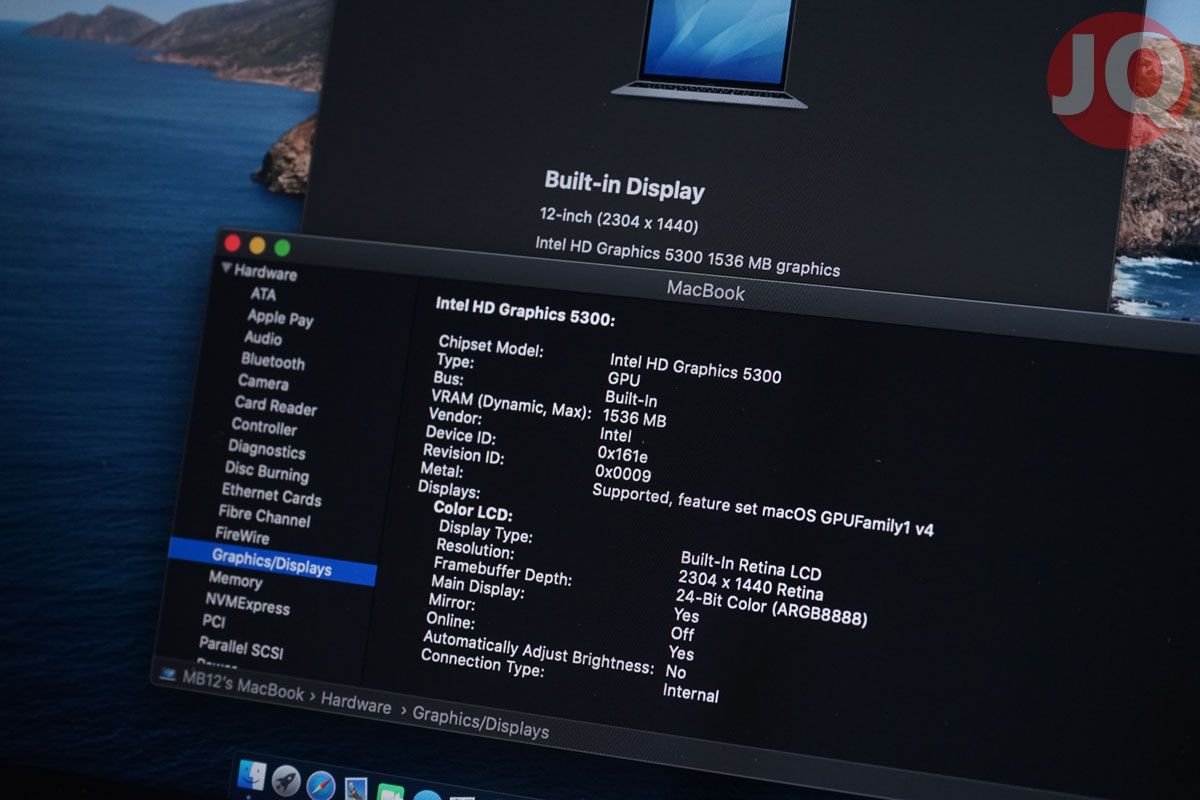
Task: Select Fibre Channel in the sidebar
Action: click(264, 516)
